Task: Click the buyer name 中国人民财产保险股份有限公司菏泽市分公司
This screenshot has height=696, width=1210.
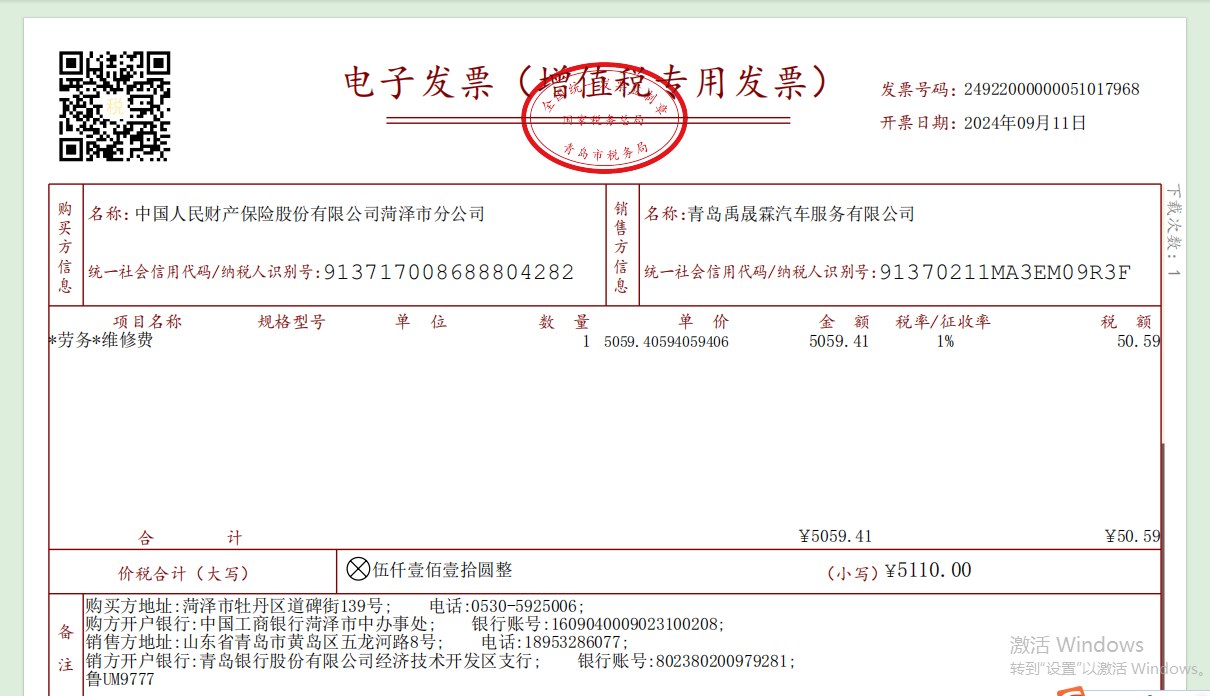Action: 310,213
